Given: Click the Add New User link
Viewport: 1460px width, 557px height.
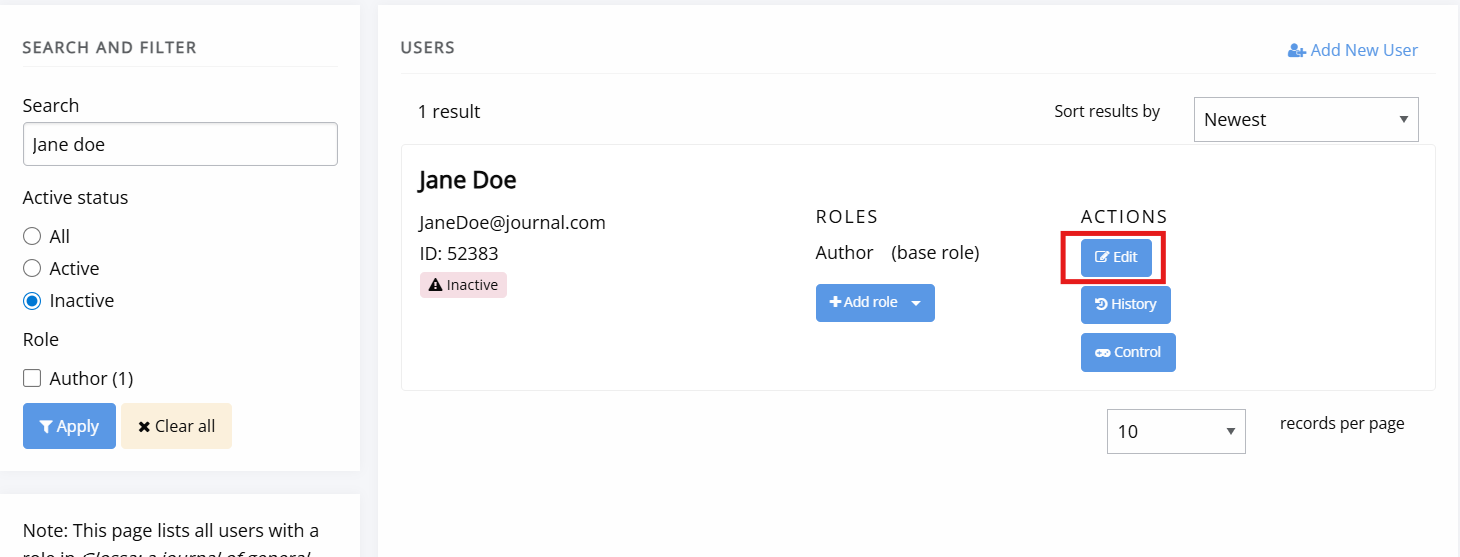Looking at the screenshot, I should [x=1353, y=50].
